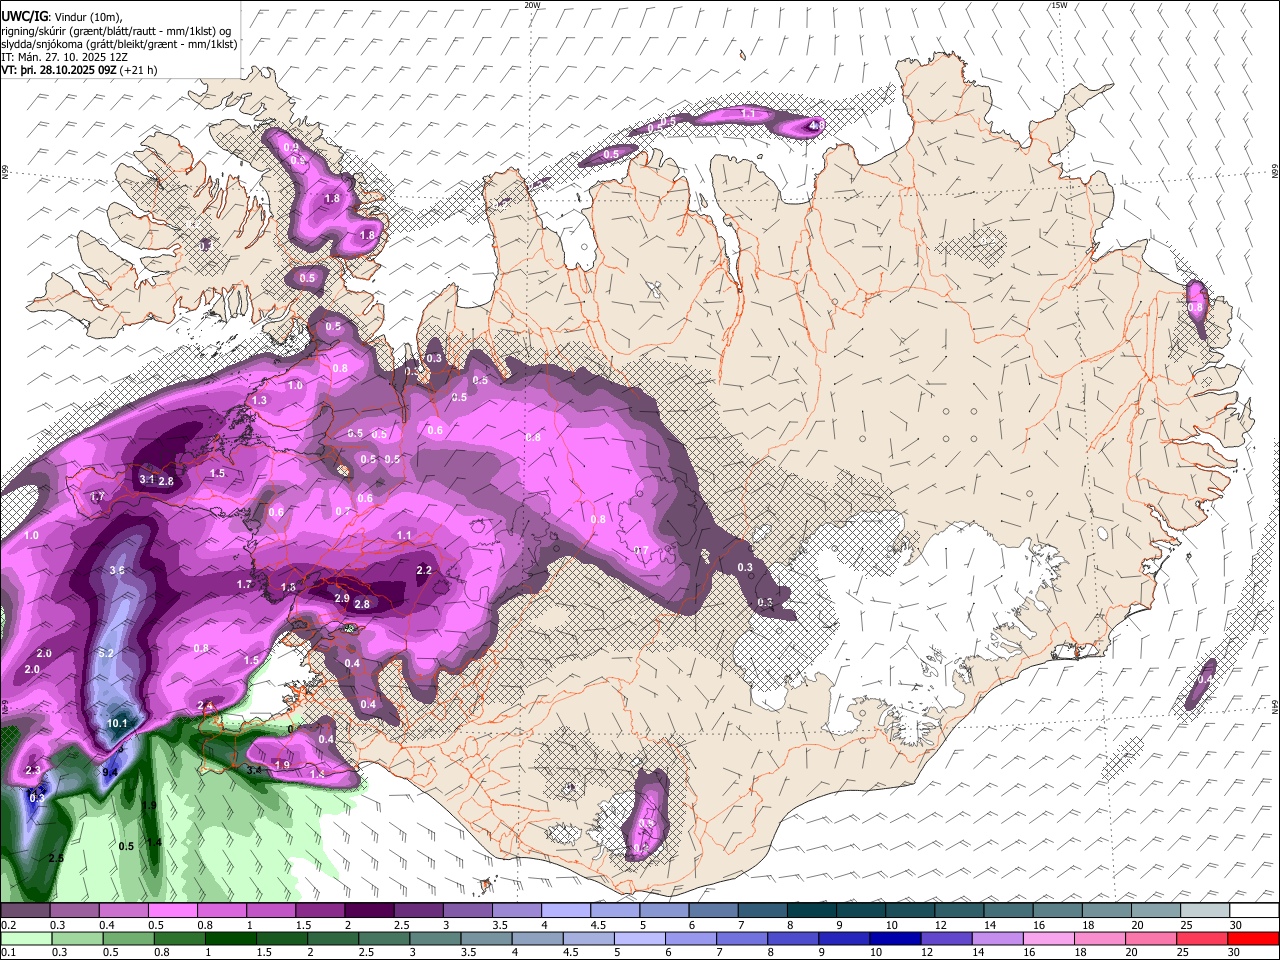Click the "1.3" value on the map
This screenshot has height=960, width=1280.
(x=260, y=400)
